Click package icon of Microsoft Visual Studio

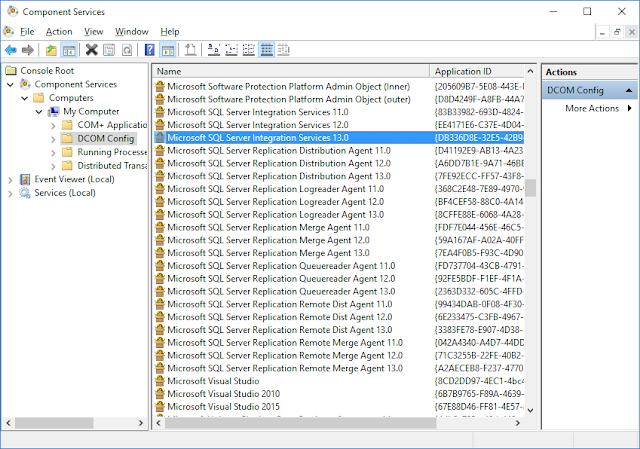(x=160, y=381)
